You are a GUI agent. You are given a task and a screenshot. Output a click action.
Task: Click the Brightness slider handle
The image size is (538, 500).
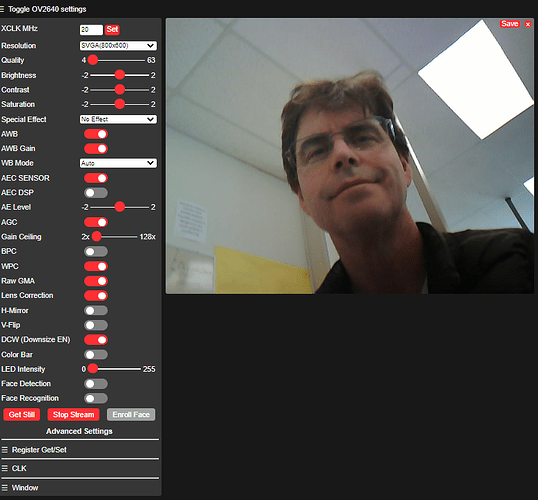(119, 75)
